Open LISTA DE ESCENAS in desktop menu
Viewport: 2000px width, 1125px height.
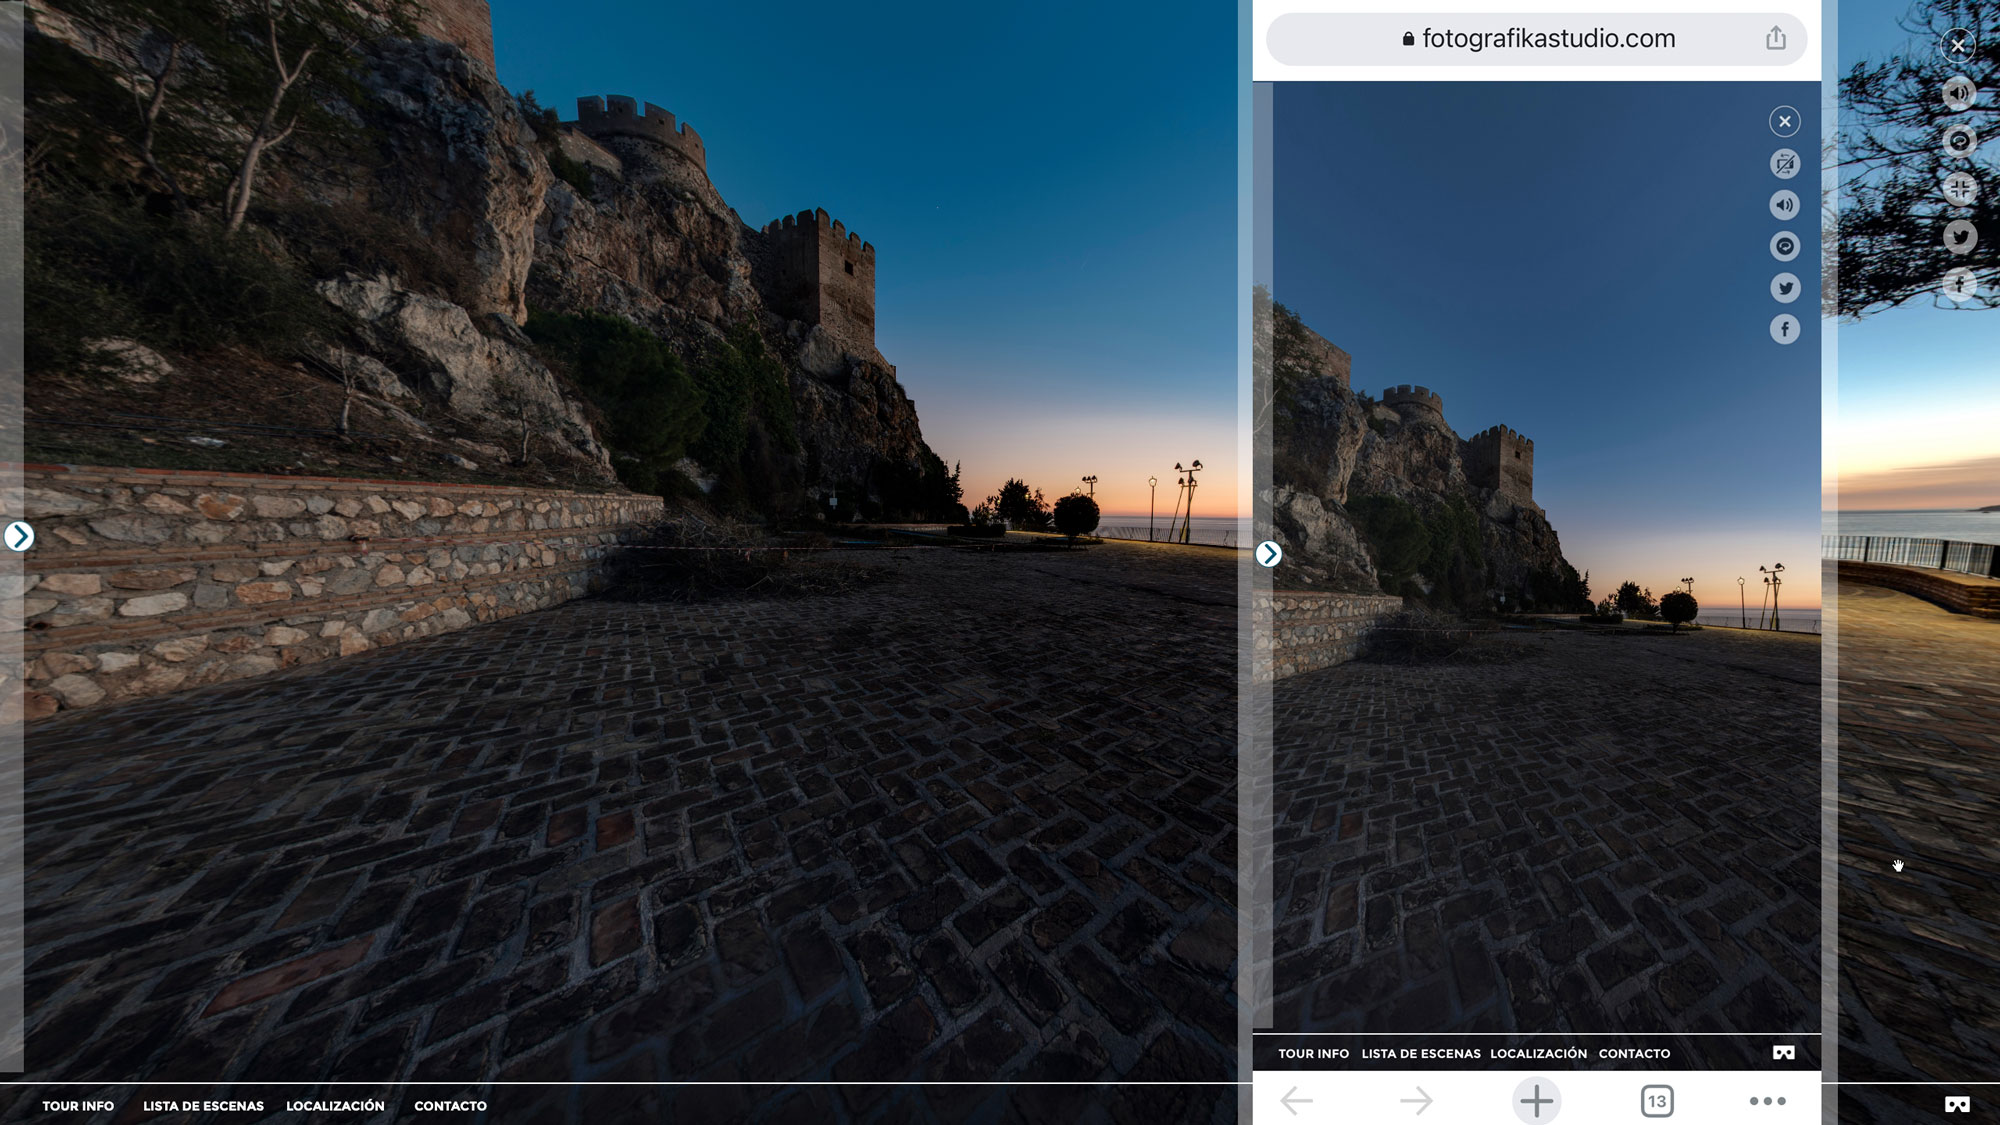click(203, 1106)
